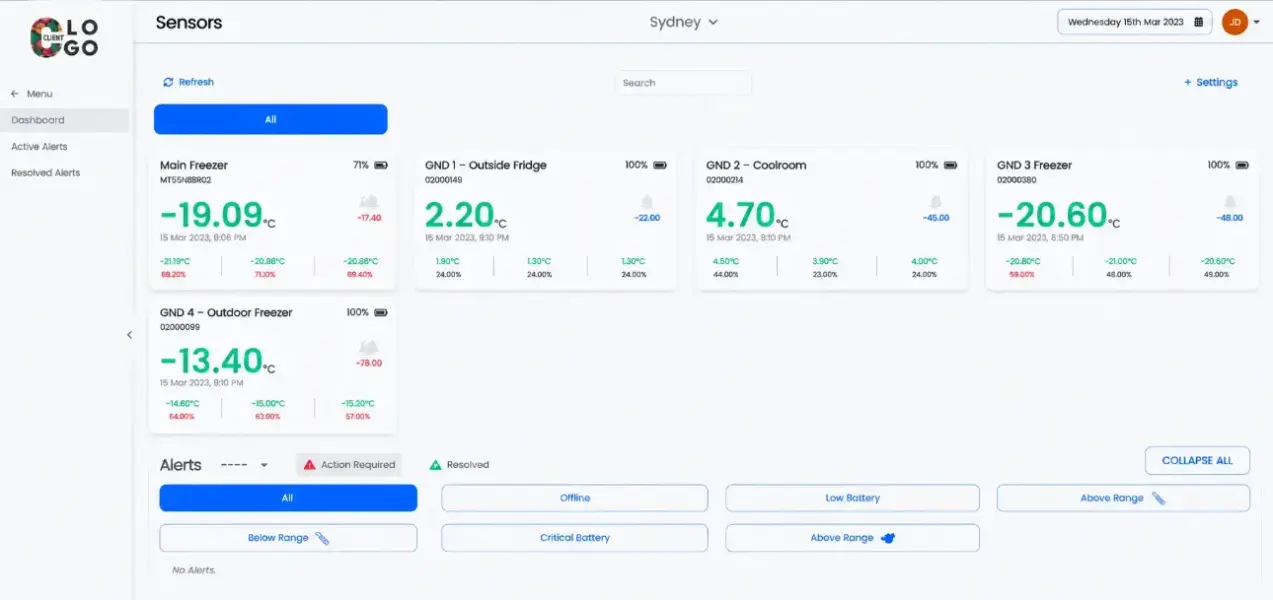Click the client logo
1273x600 pixels.
click(64, 38)
